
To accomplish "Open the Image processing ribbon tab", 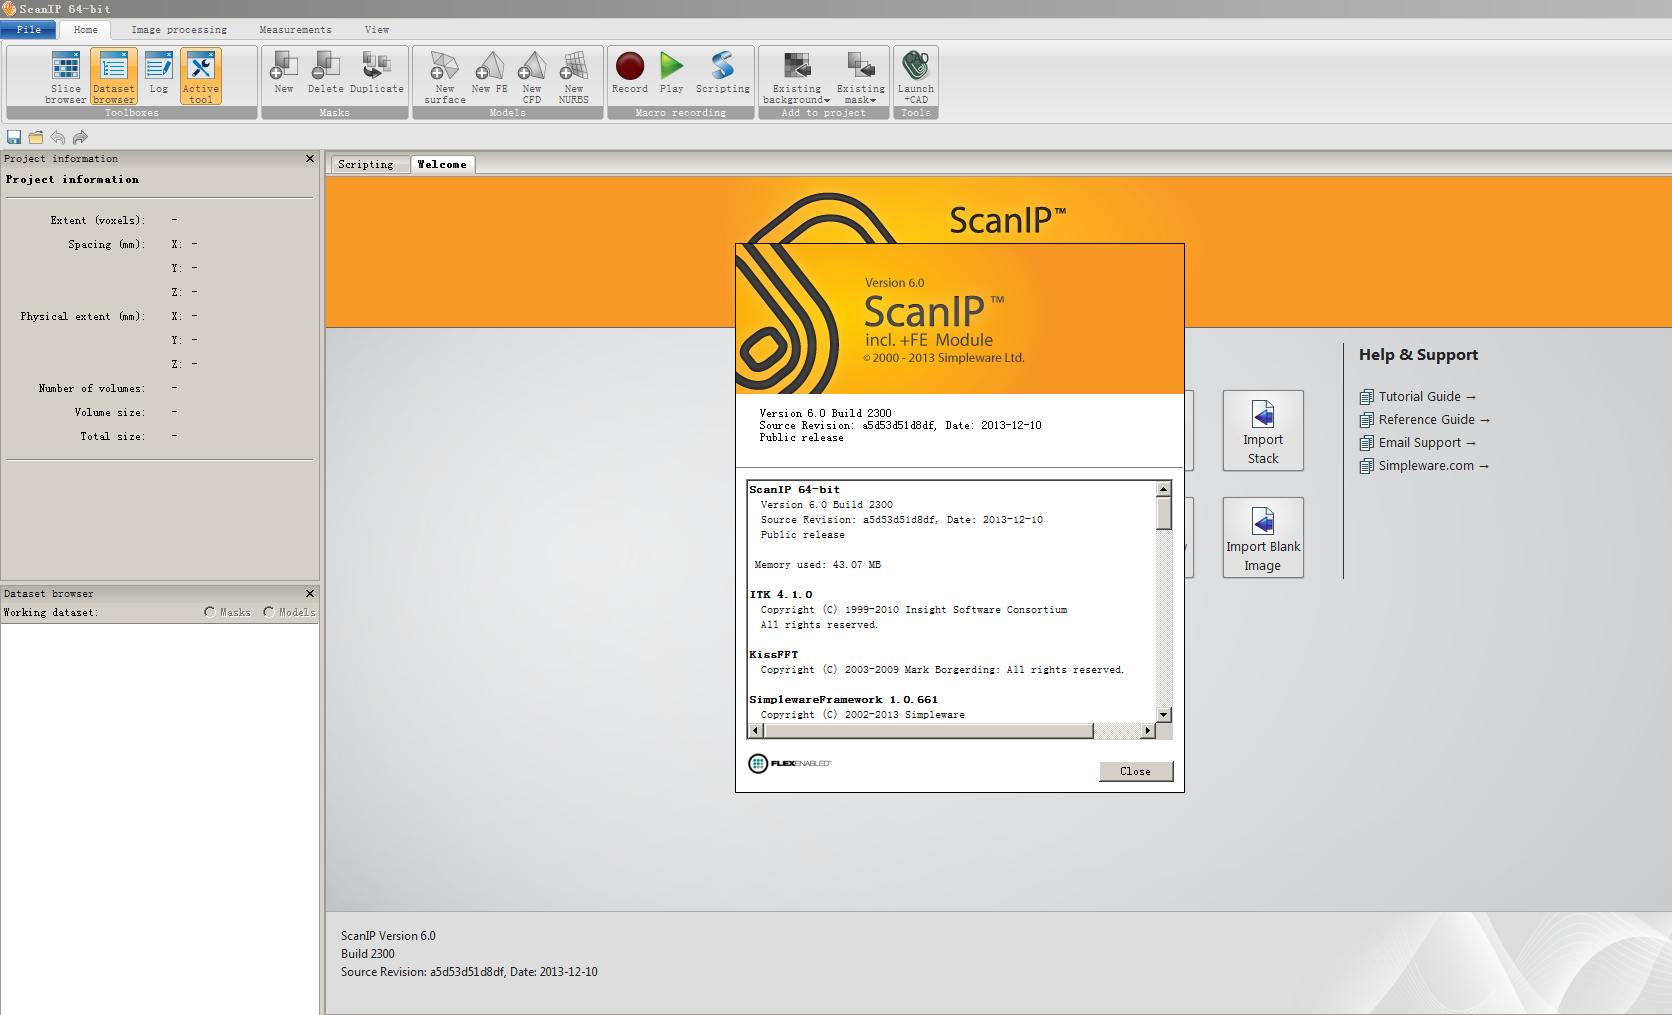I will [x=179, y=30].
